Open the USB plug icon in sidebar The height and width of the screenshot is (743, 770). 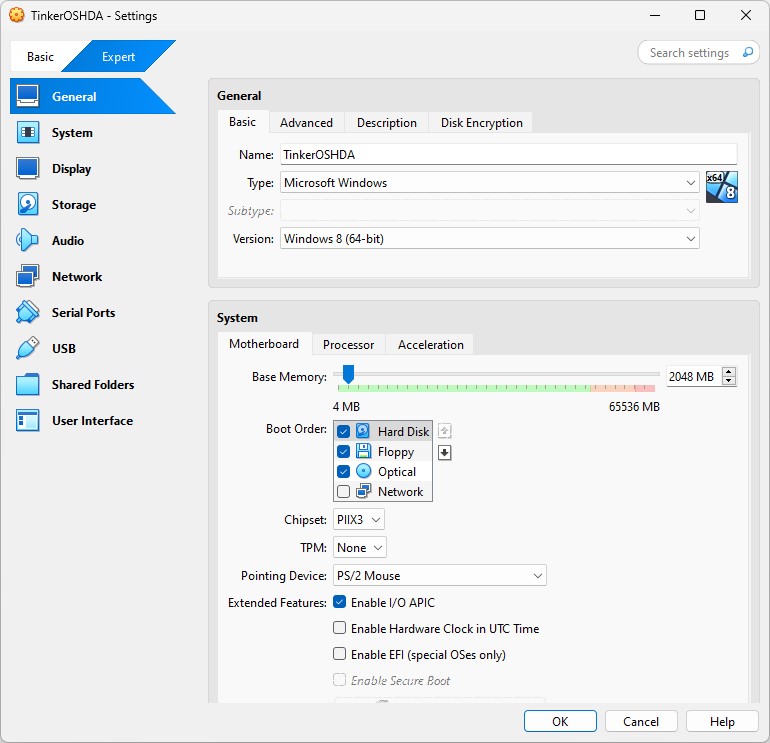pyautogui.click(x=28, y=348)
